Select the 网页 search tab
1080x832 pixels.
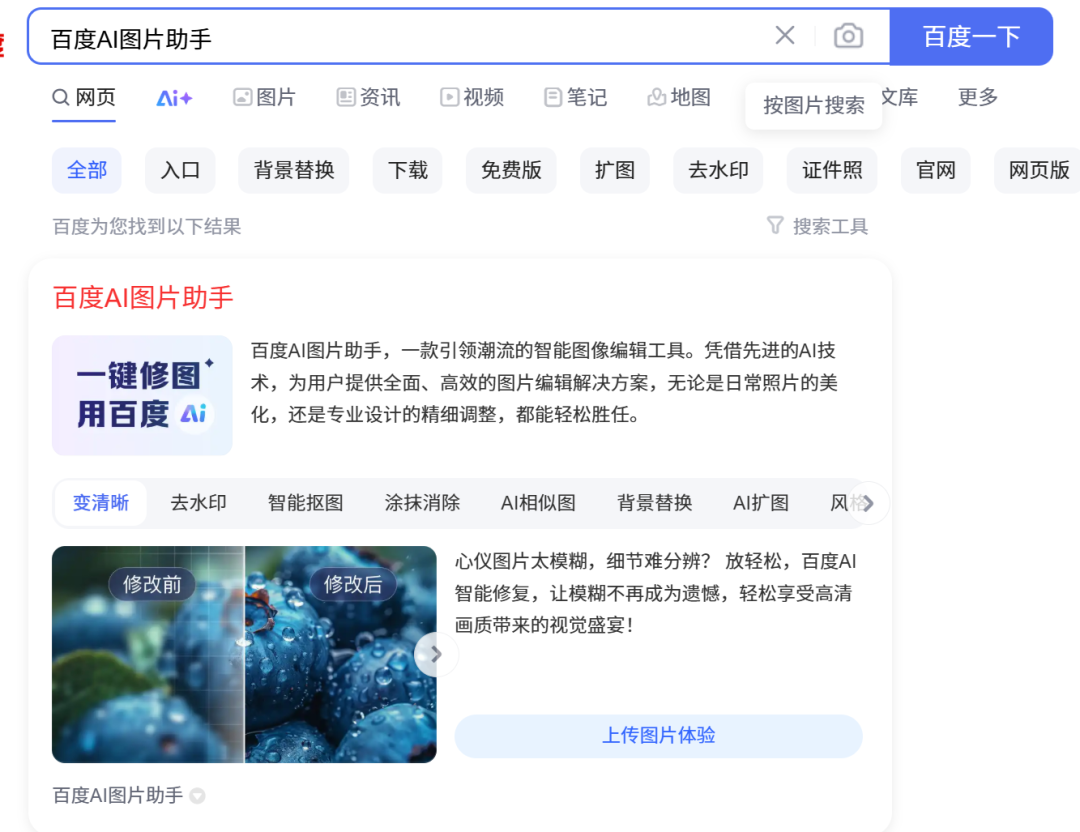click(84, 97)
